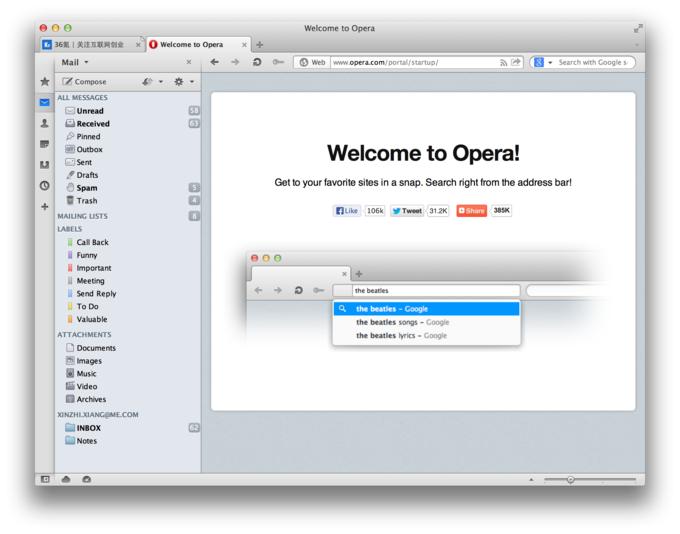Click the Facebook Like button
Viewport: 680px width, 534px height.
[x=347, y=211]
